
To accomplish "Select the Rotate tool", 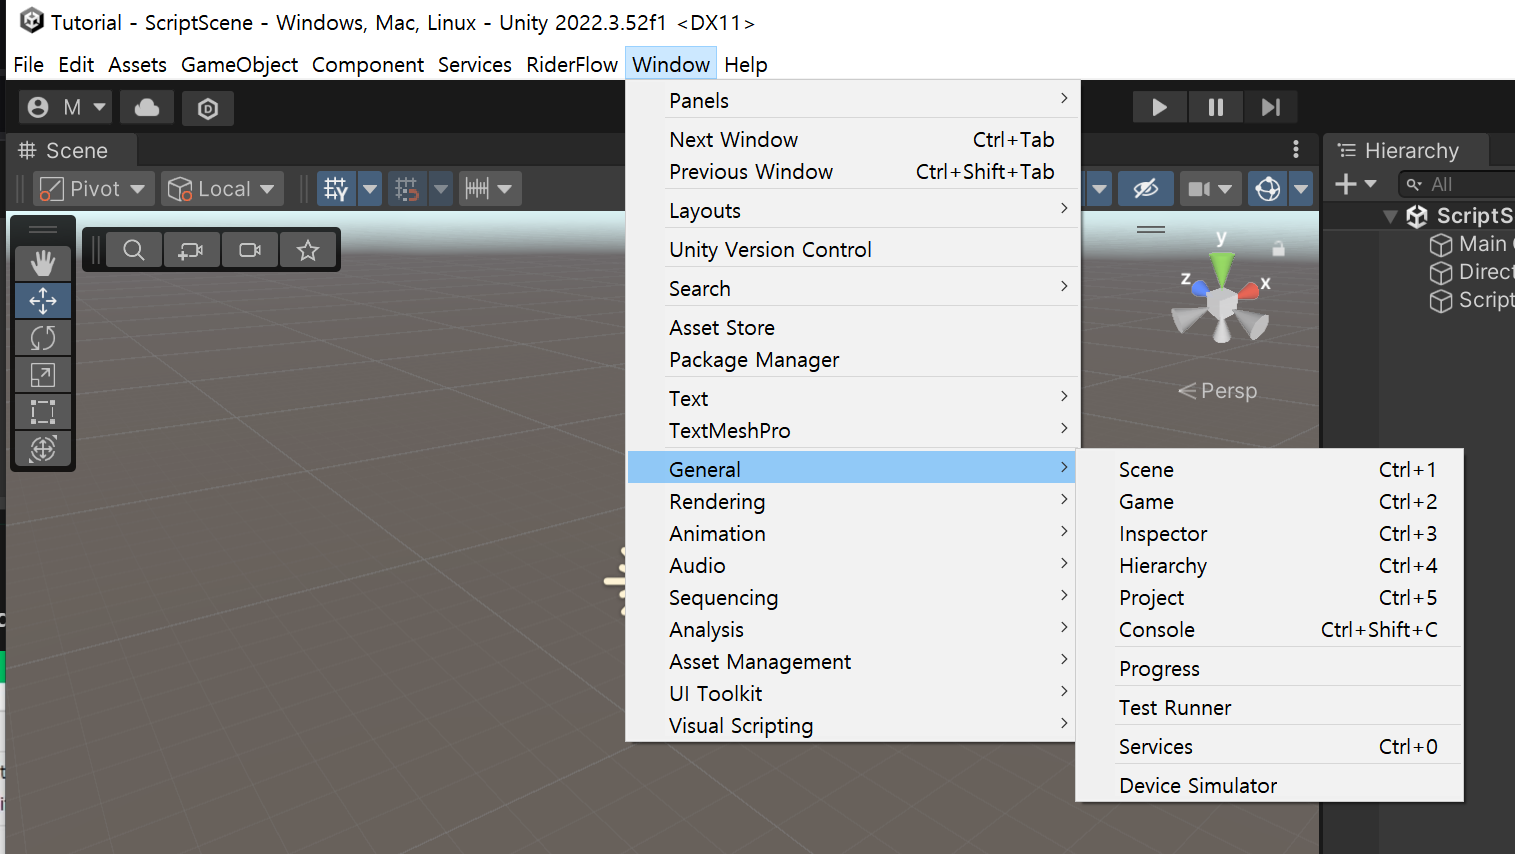I will click(43, 338).
